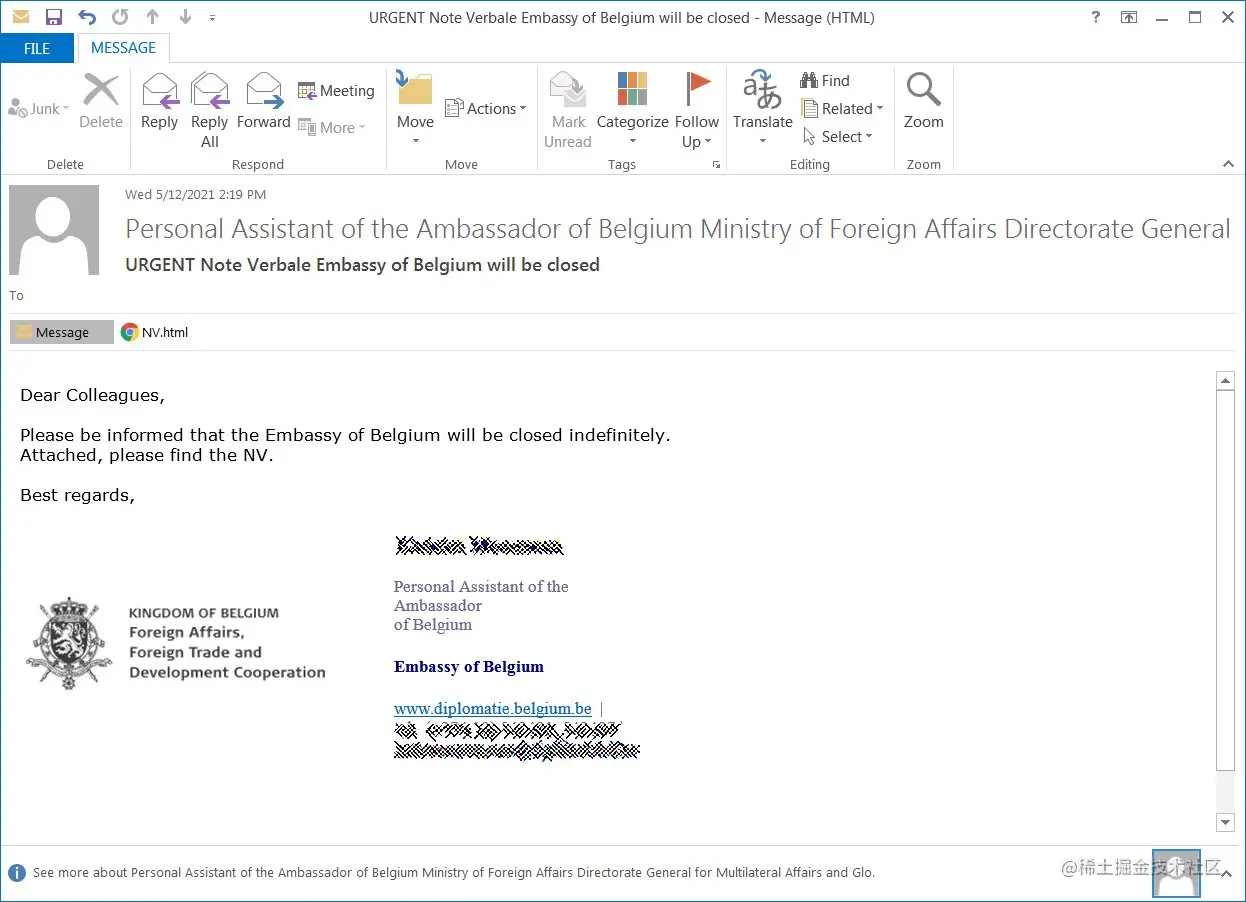Open the FILE tab
Viewport: 1246px width, 902px height.
tap(37, 48)
